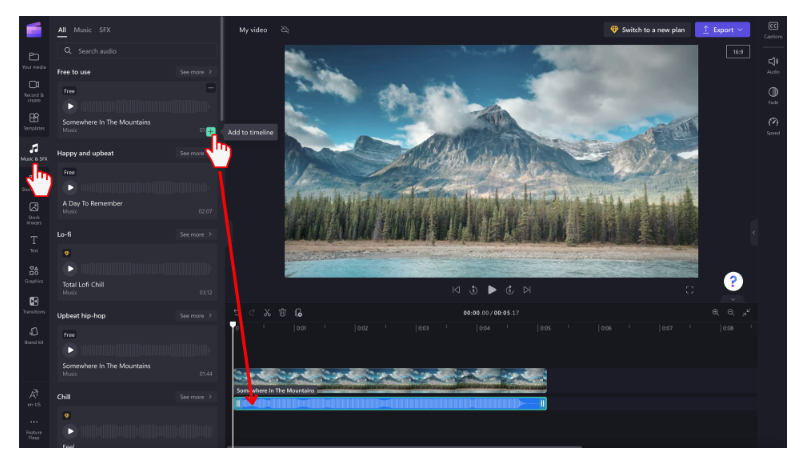
Task: Skip to end of video
Action: coord(527,290)
